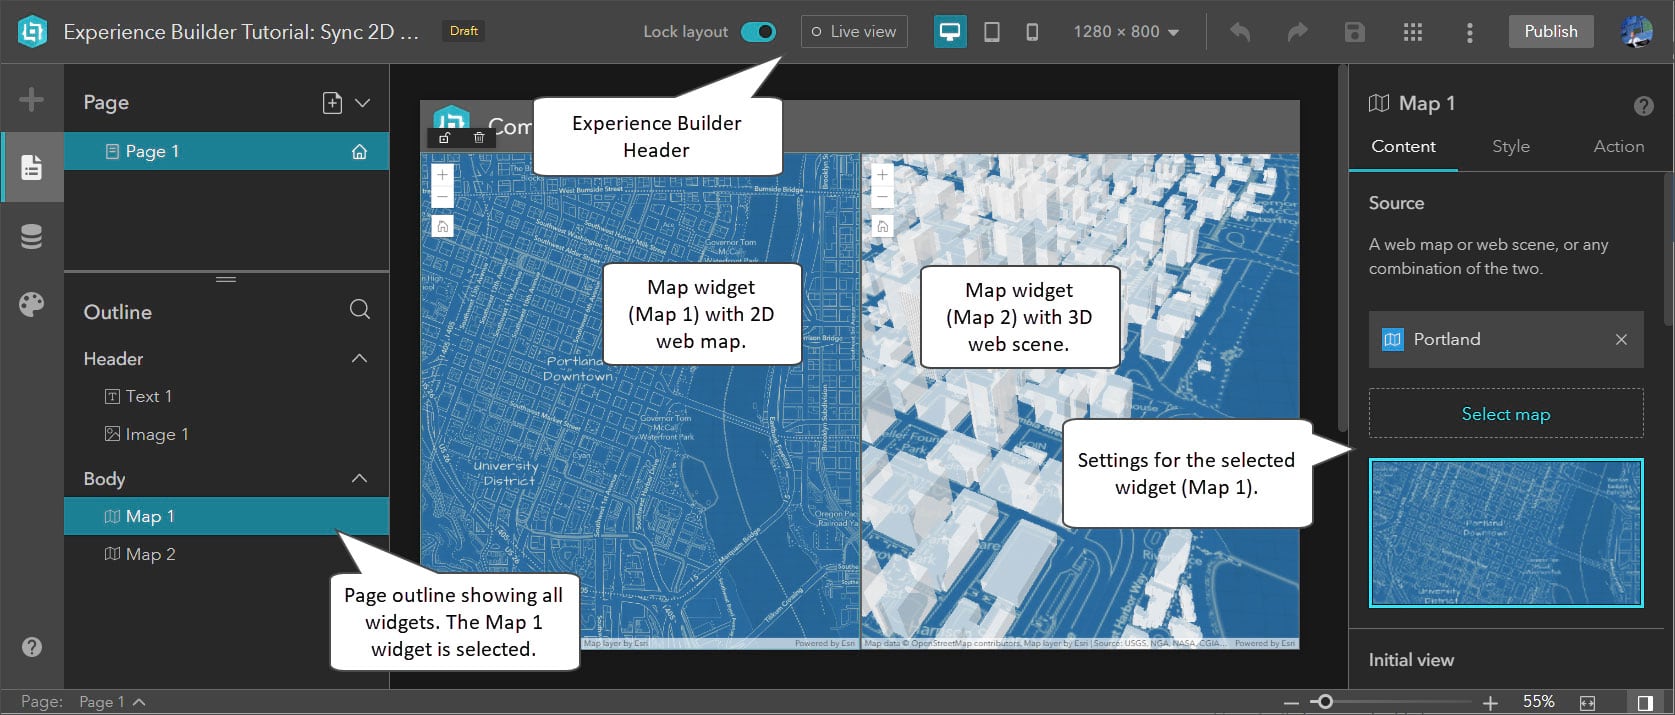Viewport: 1675px width, 715px height.
Task: Open the Help icon in left sidebar
Action: pos(31,647)
